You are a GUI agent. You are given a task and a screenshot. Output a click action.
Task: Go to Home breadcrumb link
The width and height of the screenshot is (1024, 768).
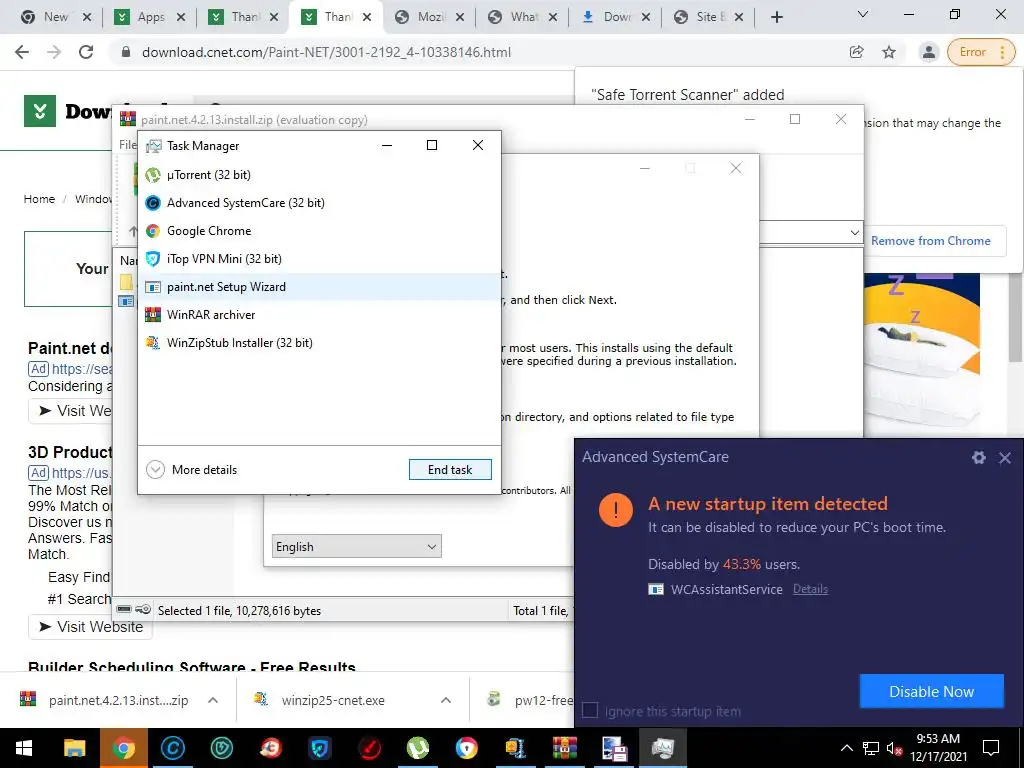pyautogui.click(x=39, y=199)
